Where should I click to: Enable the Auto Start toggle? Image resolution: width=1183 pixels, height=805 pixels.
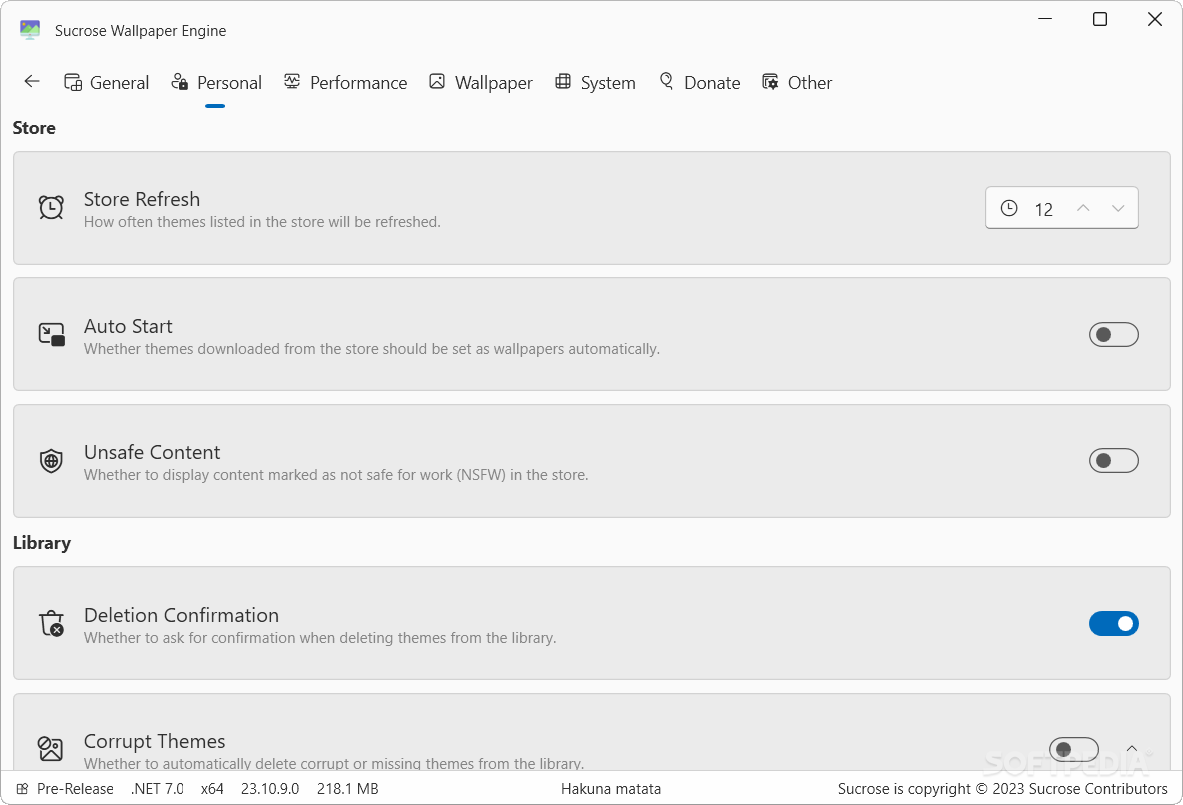point(1114,334)
